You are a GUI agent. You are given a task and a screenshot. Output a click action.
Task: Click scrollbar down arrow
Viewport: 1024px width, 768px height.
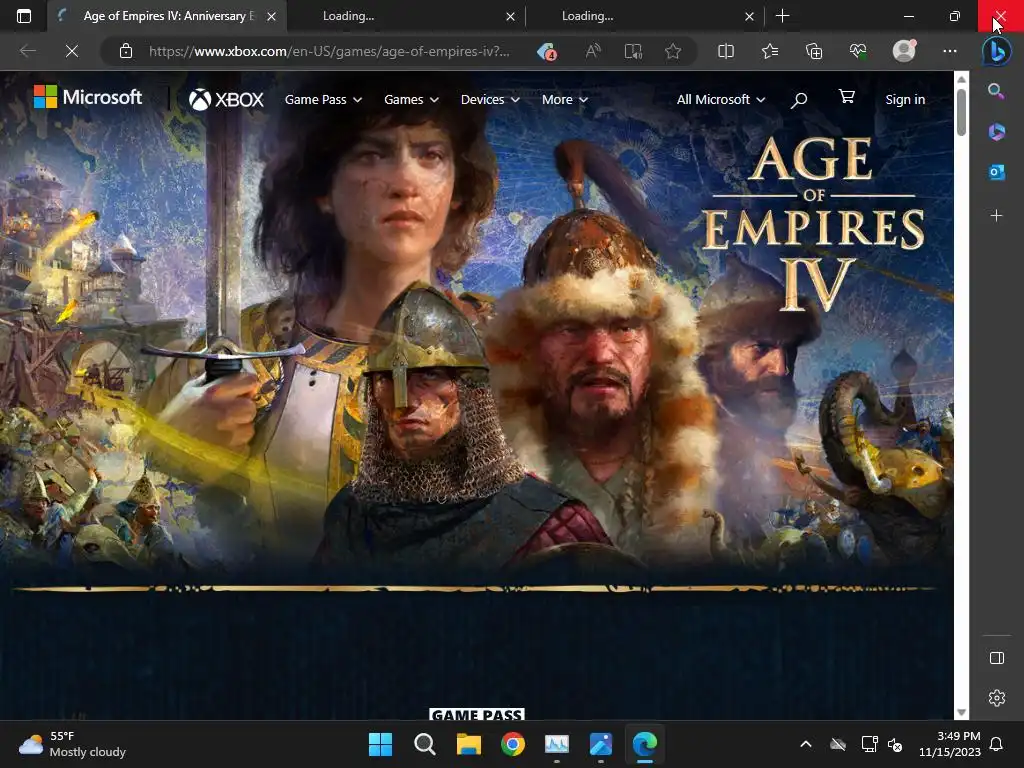(x=961, y=712)
